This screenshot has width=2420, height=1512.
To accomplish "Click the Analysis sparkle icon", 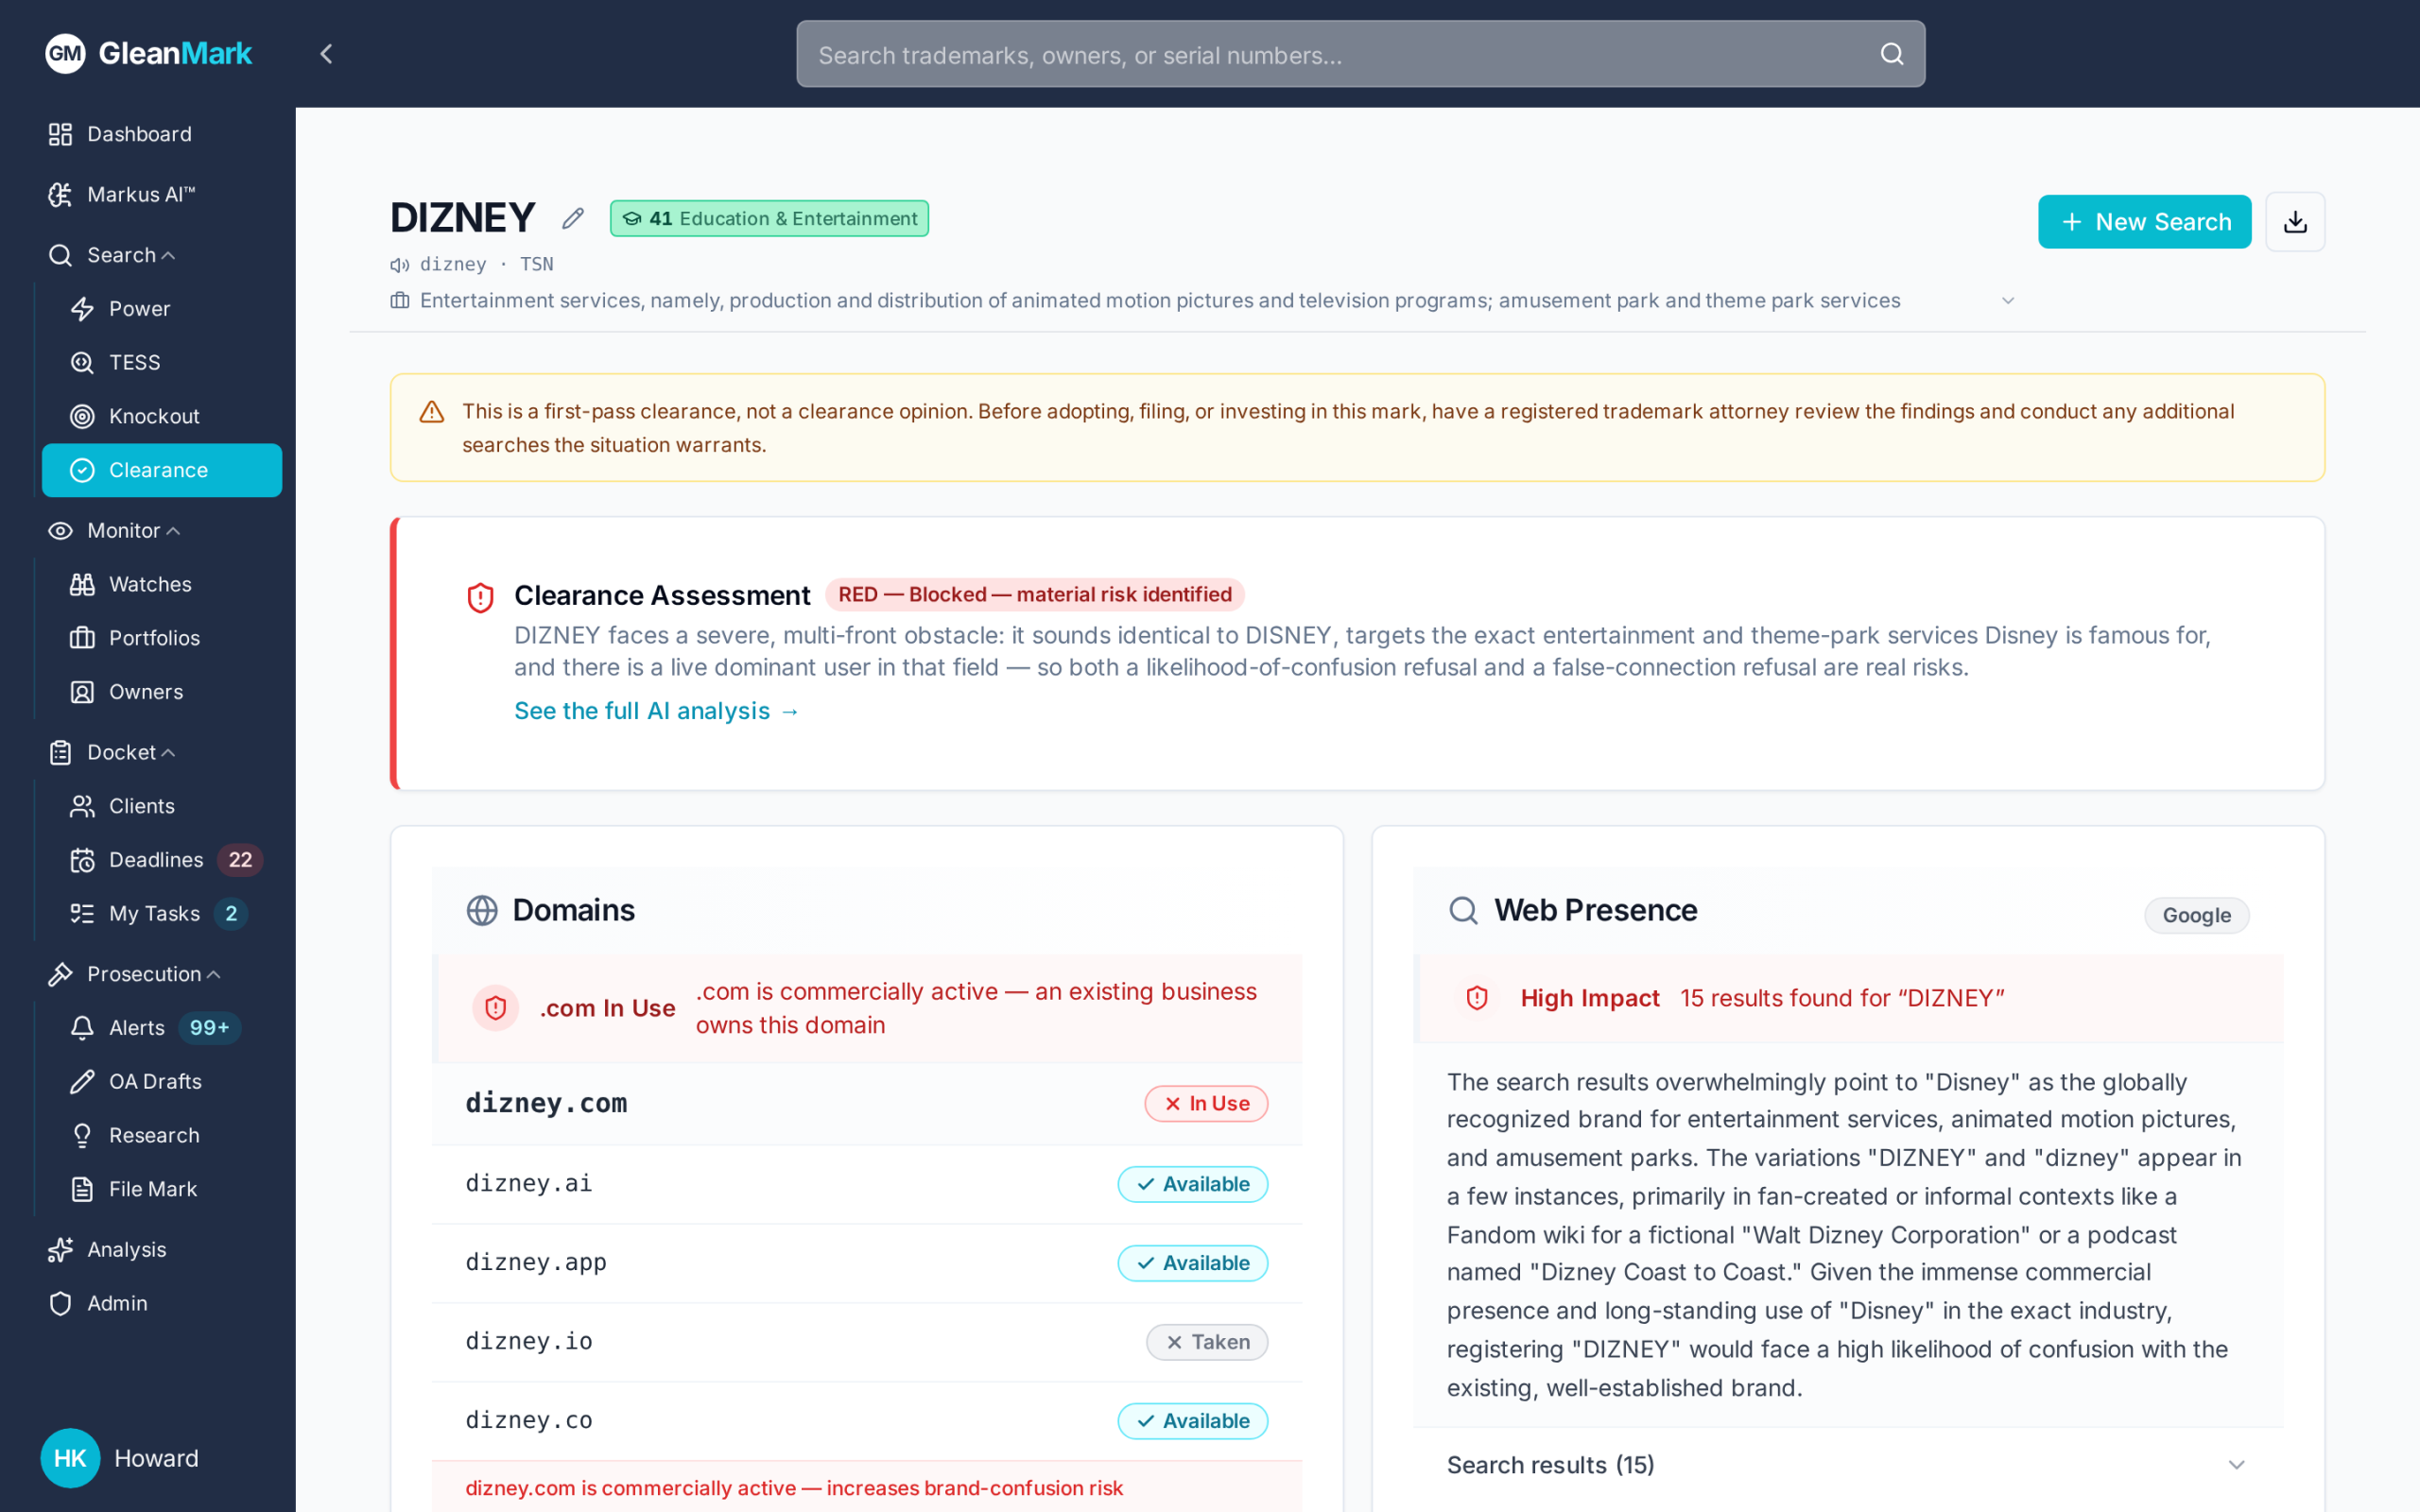I will (61, 1250).
